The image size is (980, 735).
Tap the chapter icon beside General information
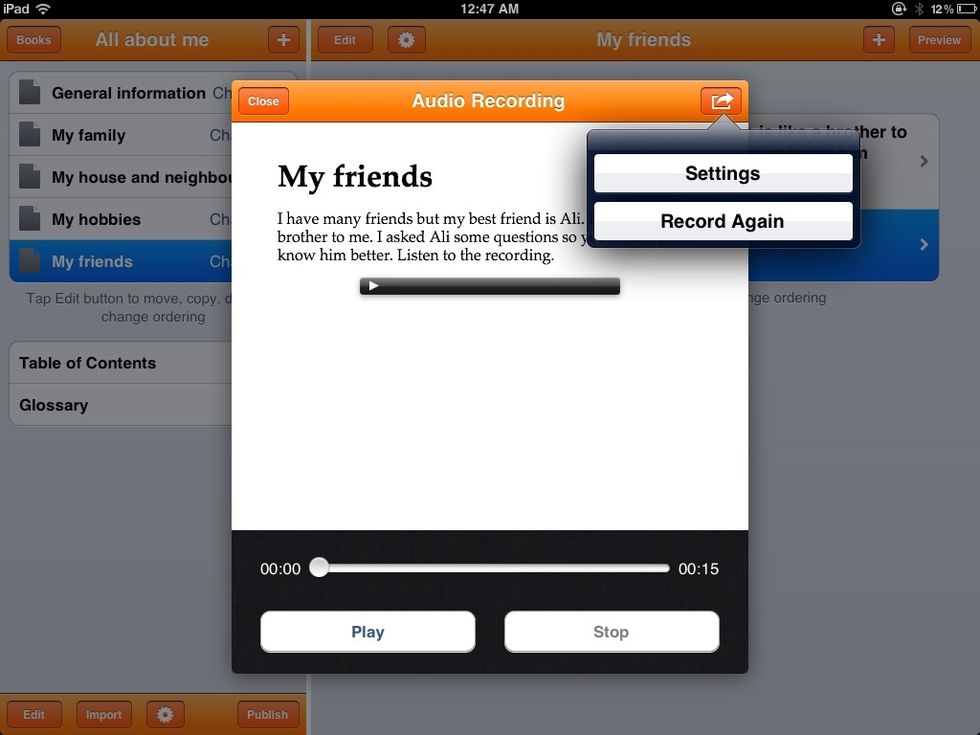click(32, 92)
